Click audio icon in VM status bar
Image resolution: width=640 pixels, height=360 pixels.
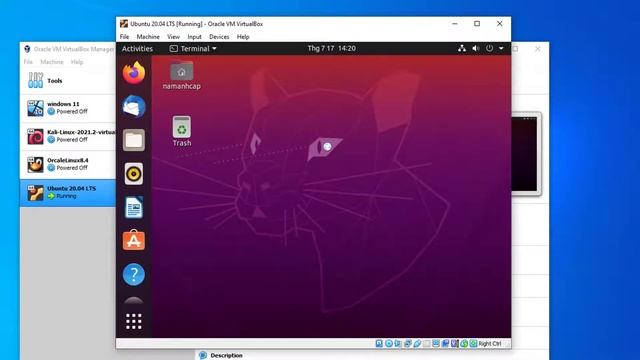[x=398, y=343]
